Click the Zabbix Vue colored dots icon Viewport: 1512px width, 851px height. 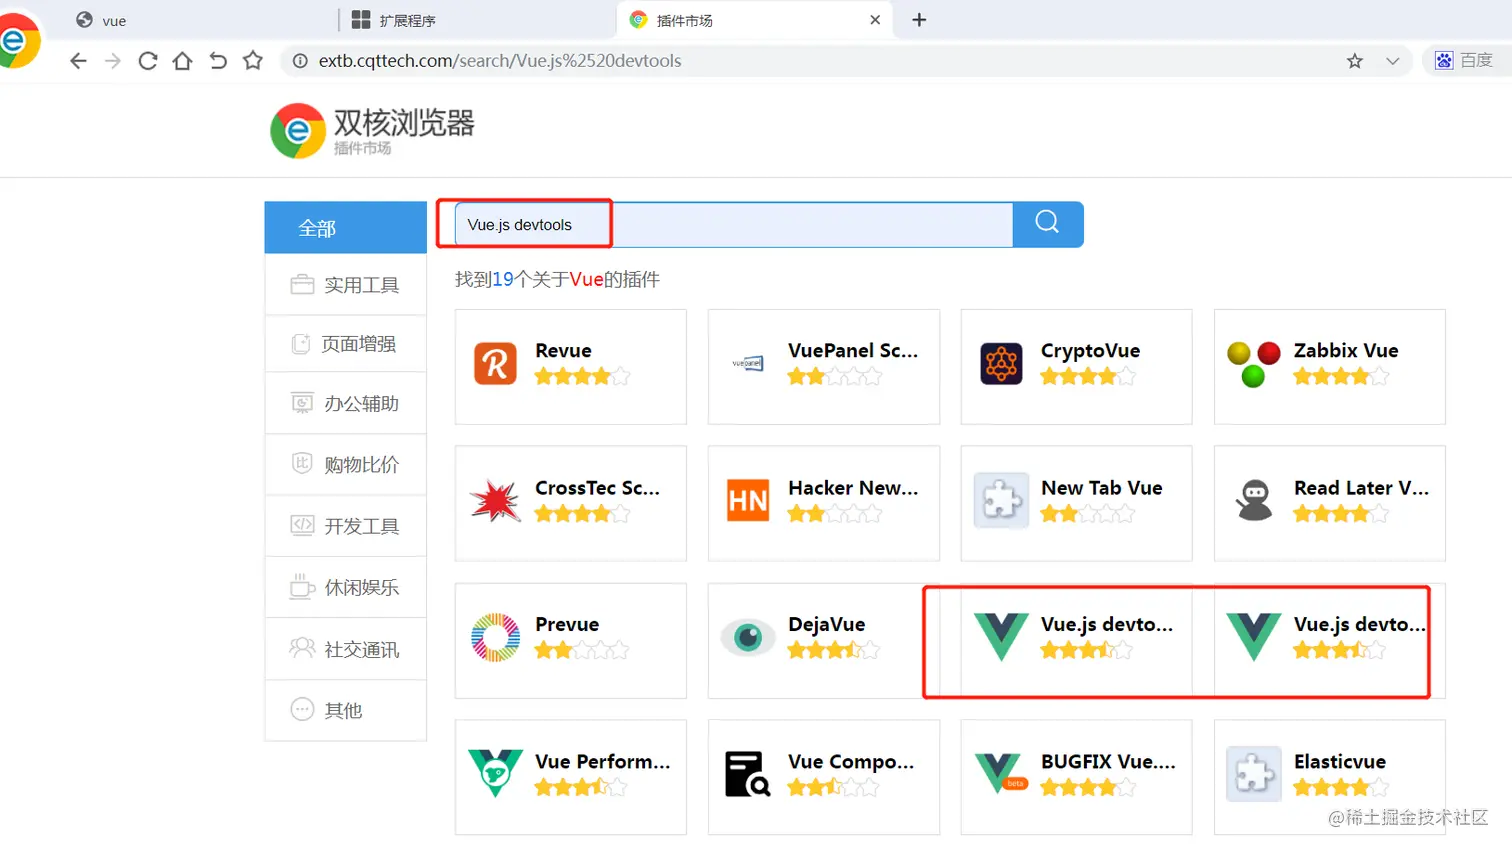coord(1254,364)
